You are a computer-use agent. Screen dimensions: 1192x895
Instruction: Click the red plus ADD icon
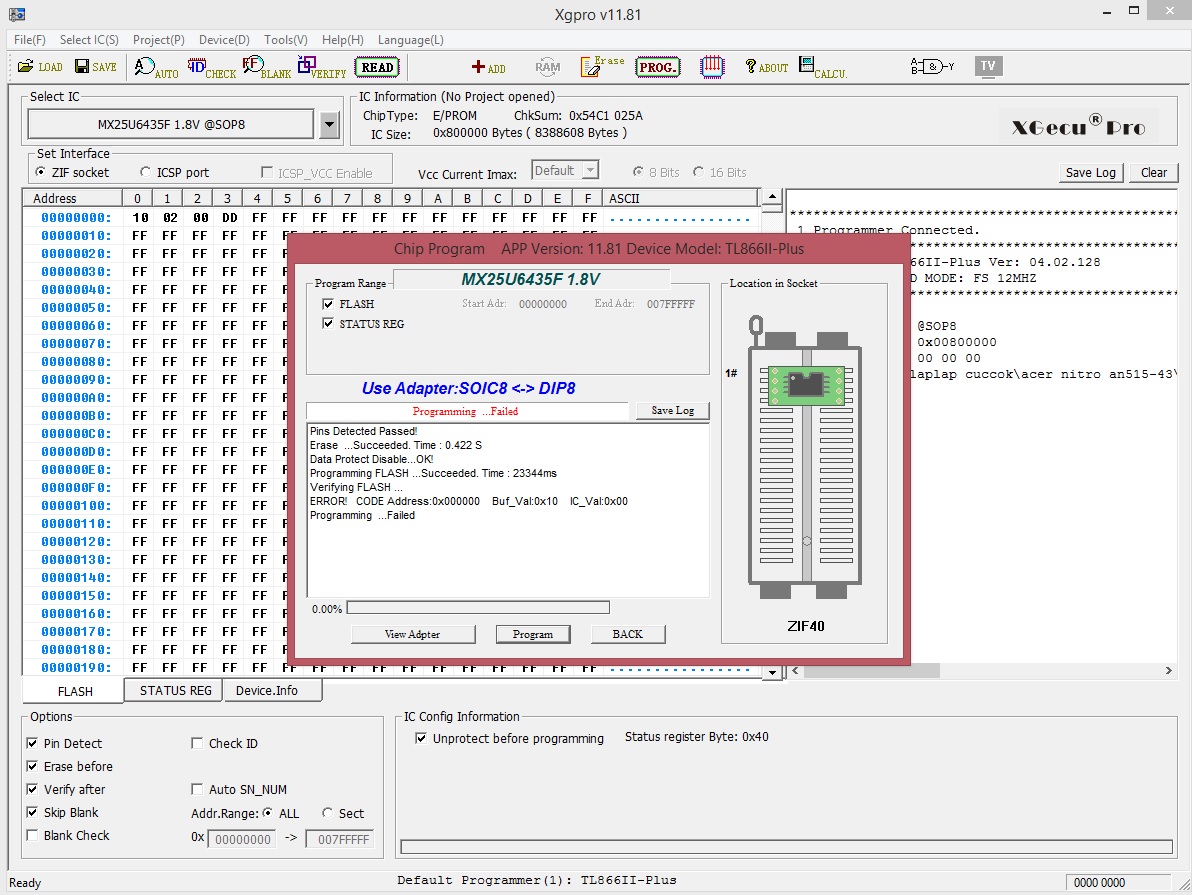tap(488, 68)
